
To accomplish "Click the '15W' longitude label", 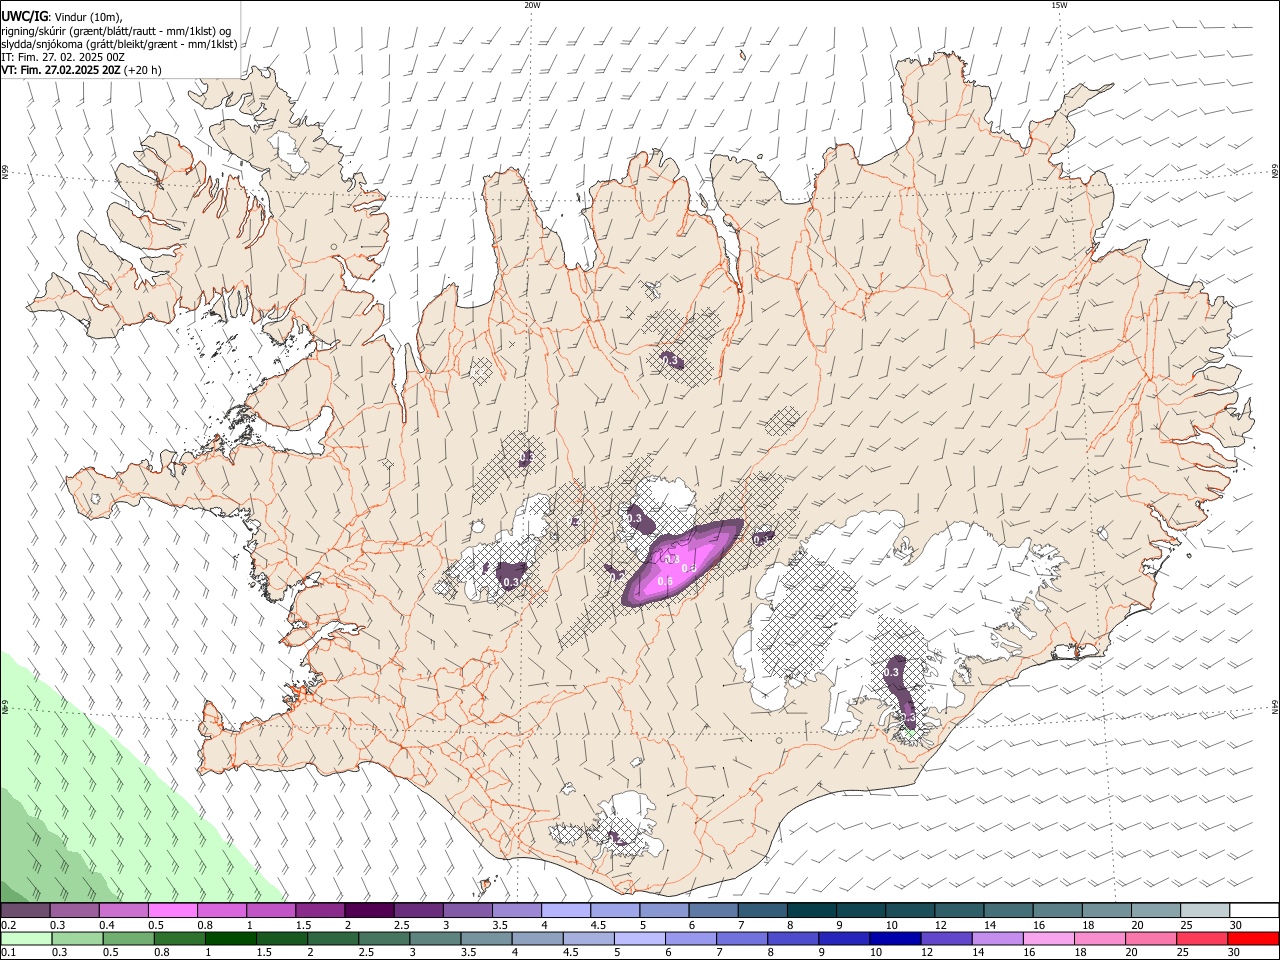I will click(x=1059, y=5).
